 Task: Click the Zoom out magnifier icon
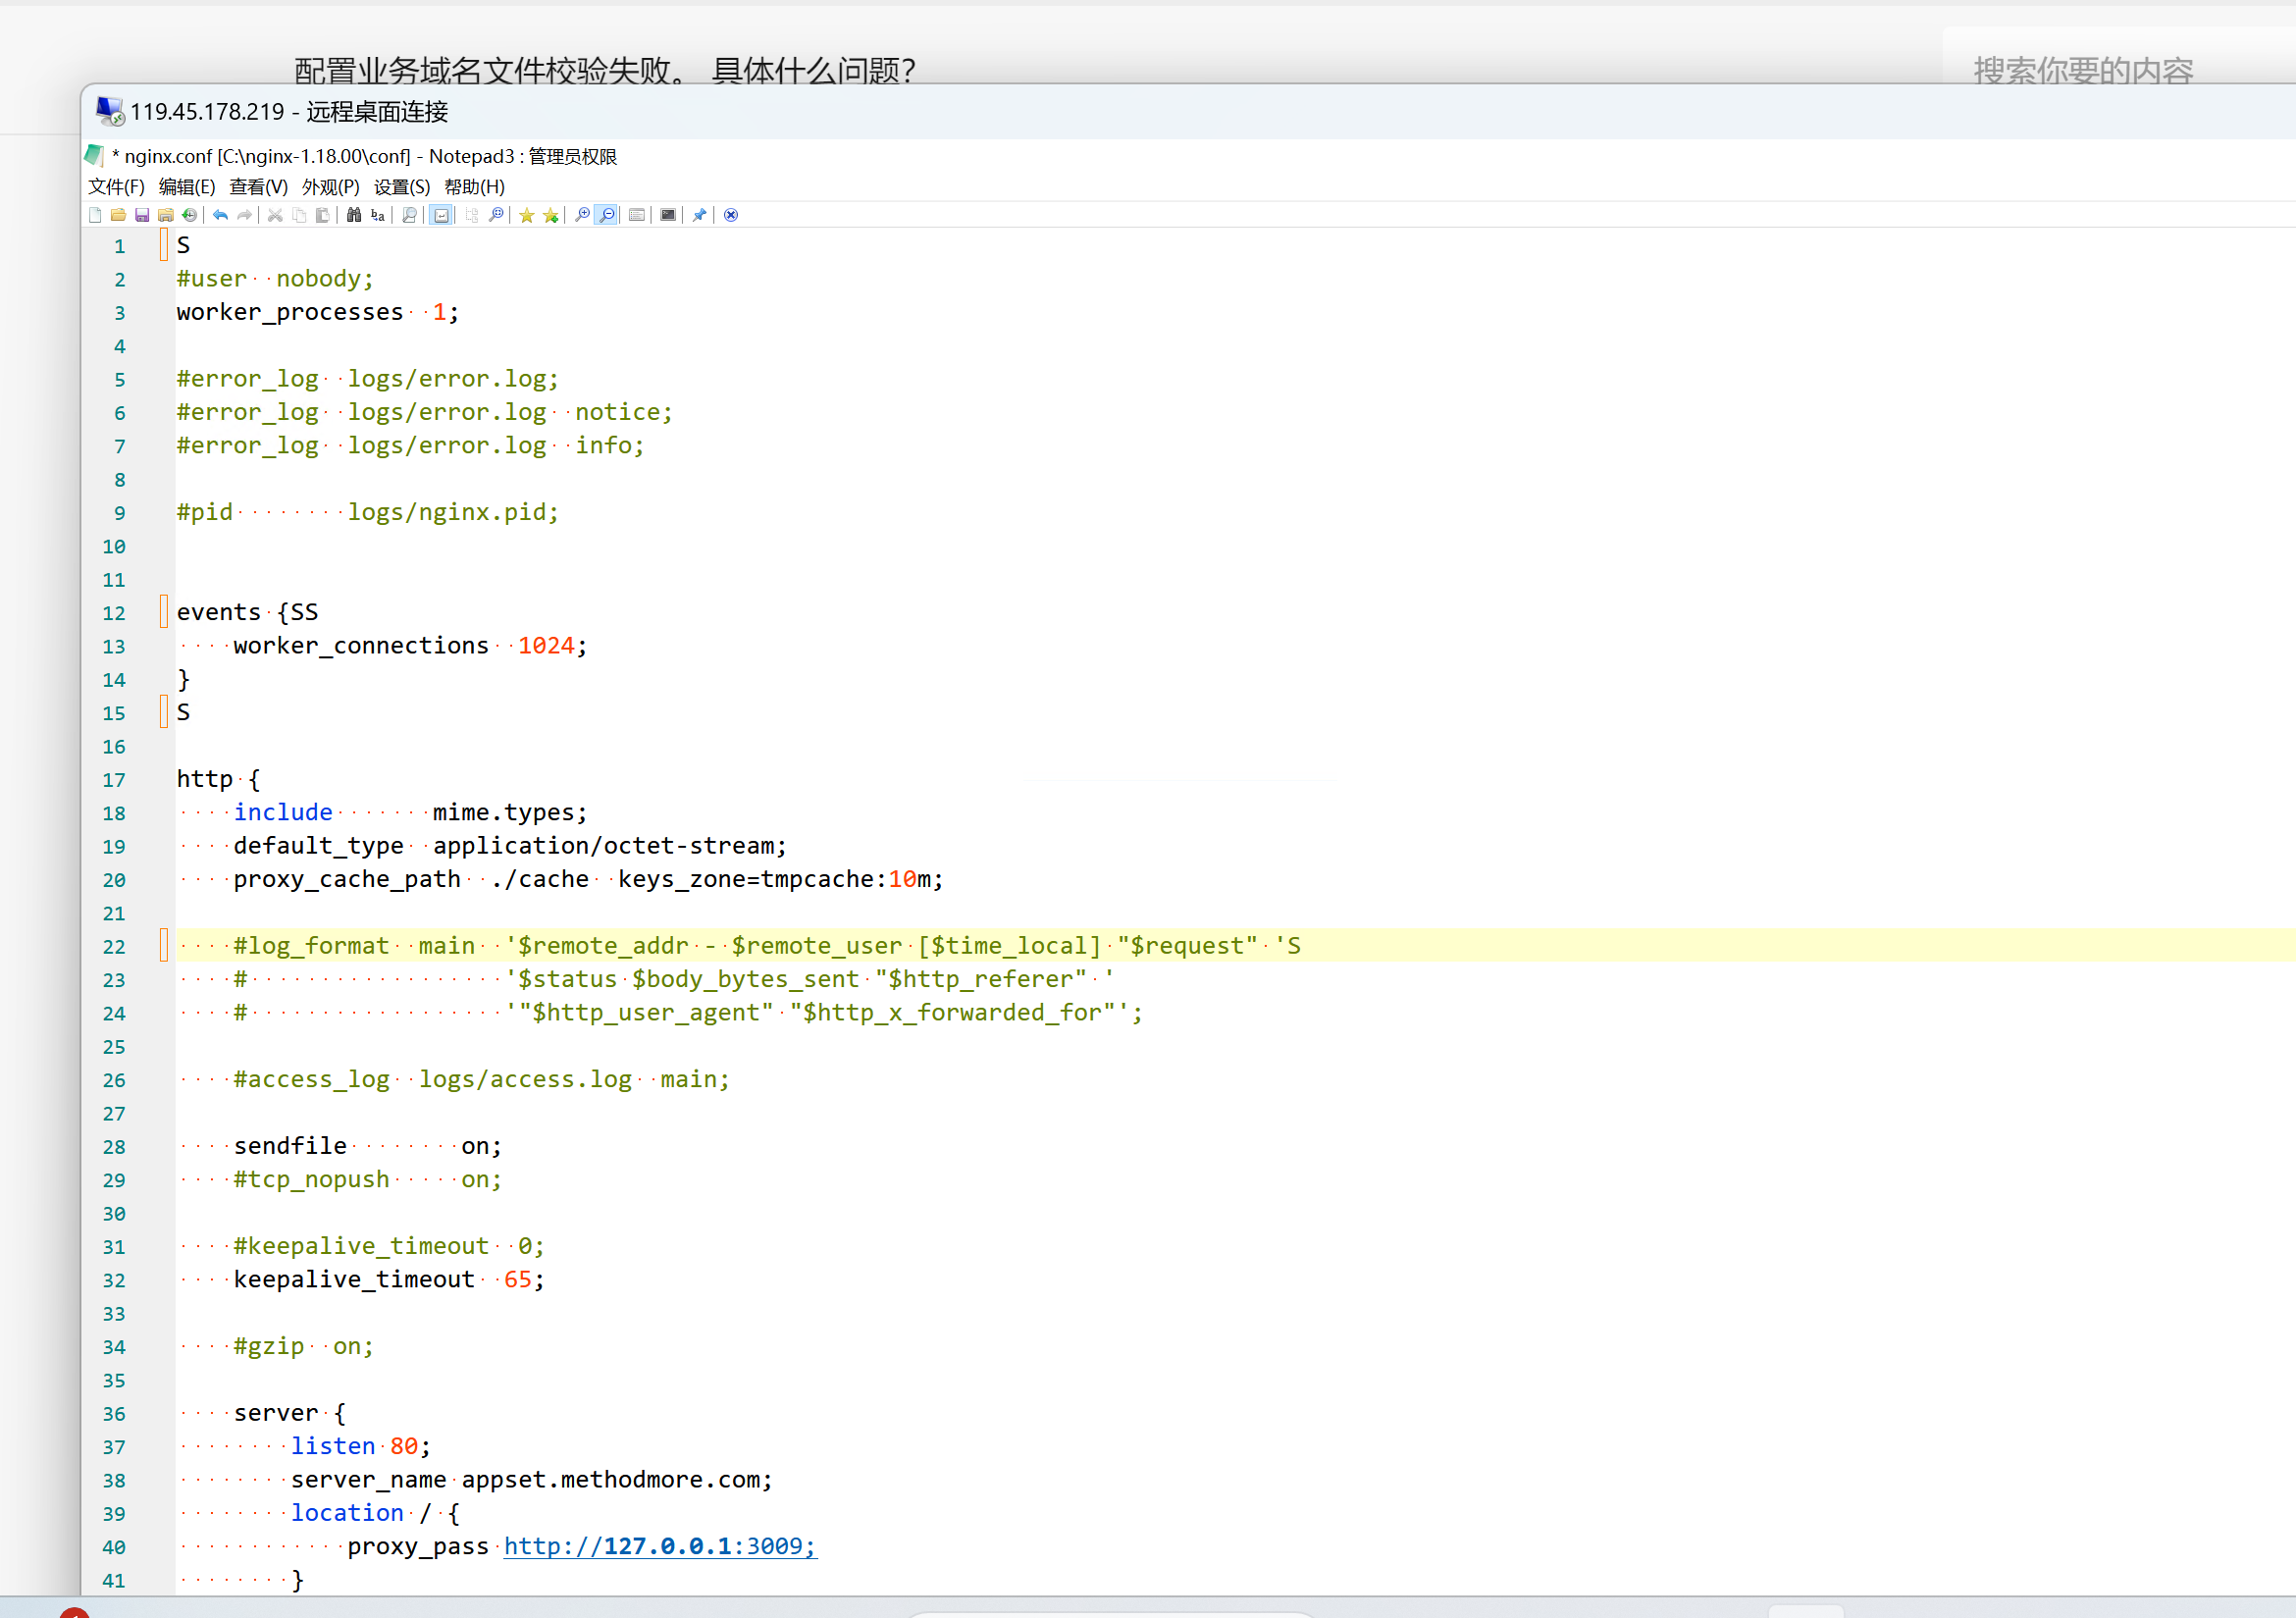pyautogui.click(x=606, y=215)
